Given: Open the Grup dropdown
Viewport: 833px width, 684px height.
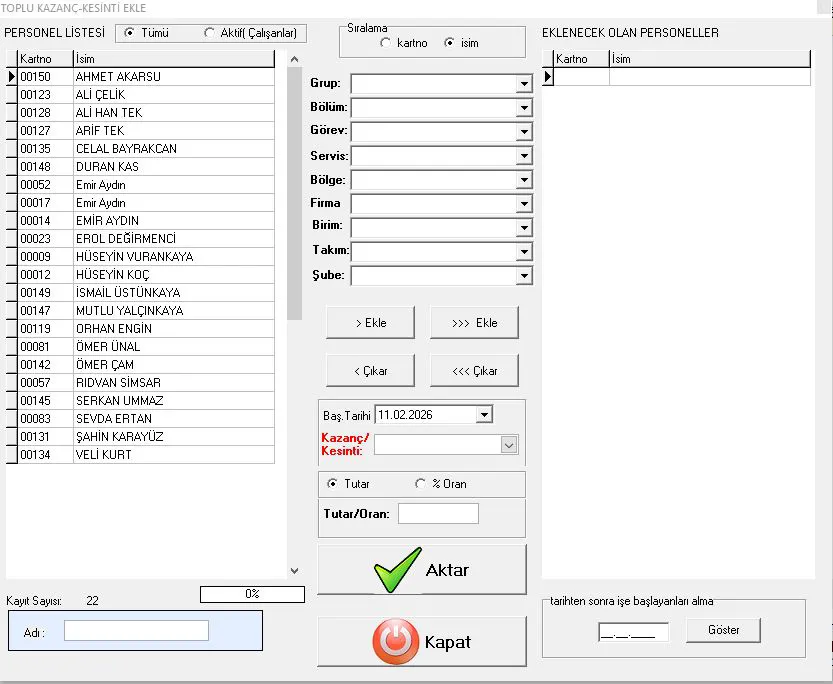Looking at the screenshot, I should (x=524, y=84).
